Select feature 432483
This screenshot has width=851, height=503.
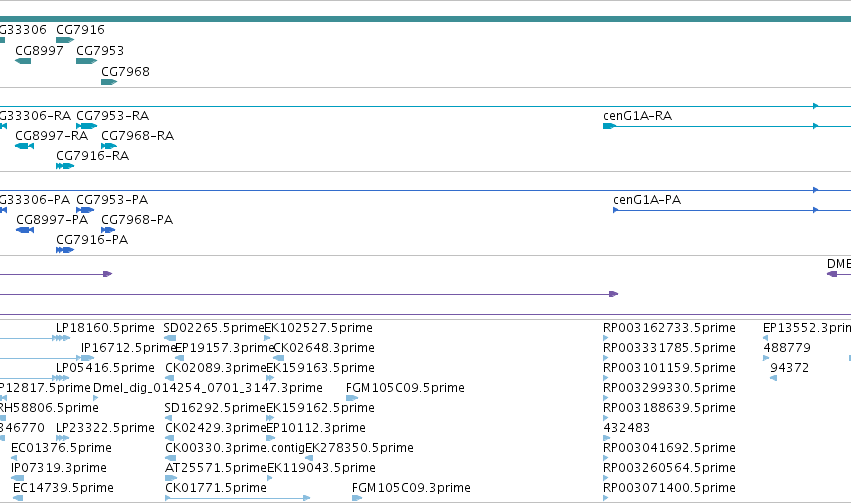tap(626, 428)
